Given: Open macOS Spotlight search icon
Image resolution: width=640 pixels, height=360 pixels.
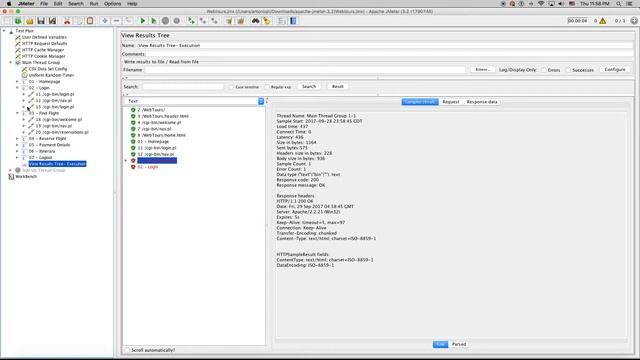Looking at the screenshot, I should coord(619,4).
